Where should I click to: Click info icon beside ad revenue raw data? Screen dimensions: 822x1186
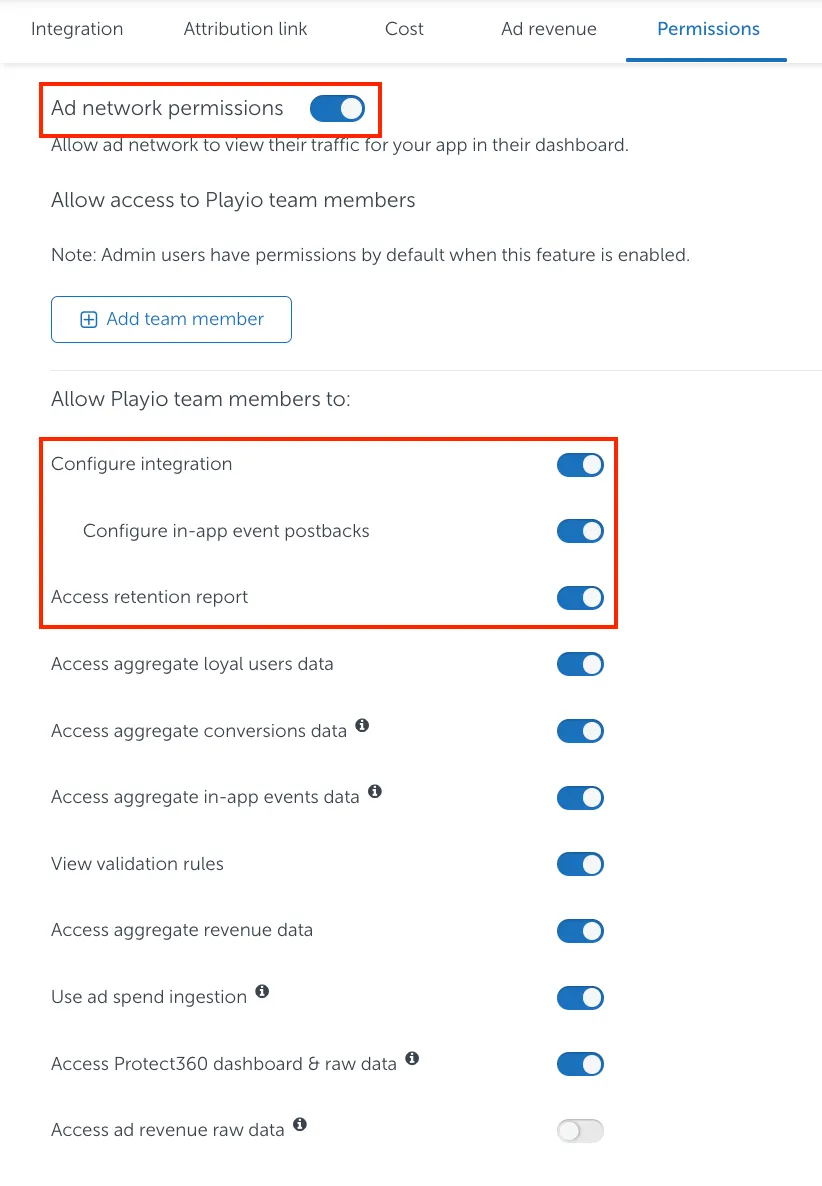click(x=300, y=1124)
